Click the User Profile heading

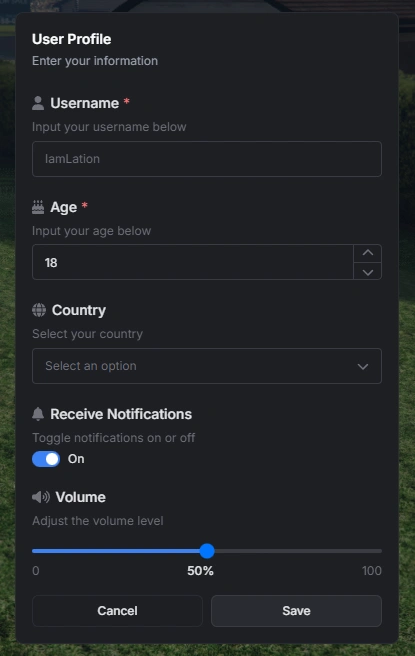tap(72, 39)
